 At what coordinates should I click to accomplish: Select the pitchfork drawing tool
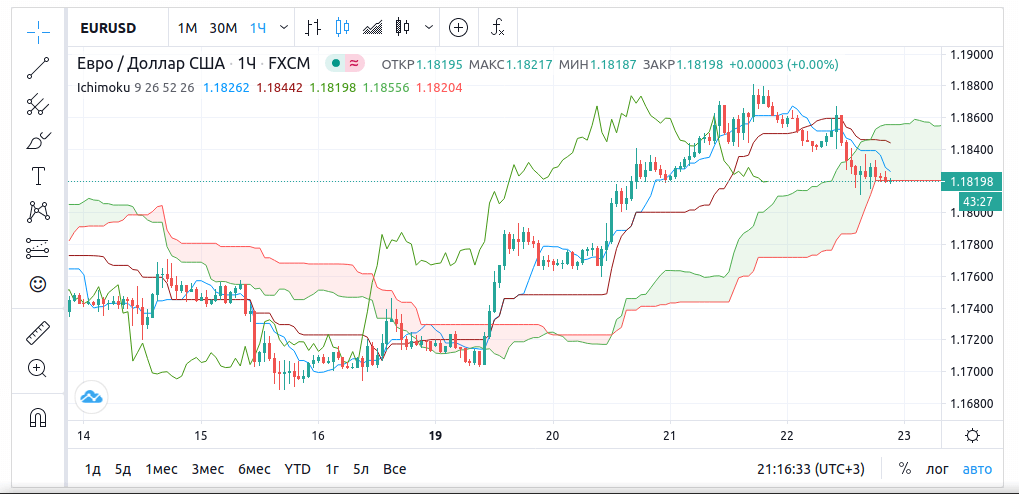[x=38, y=104]
